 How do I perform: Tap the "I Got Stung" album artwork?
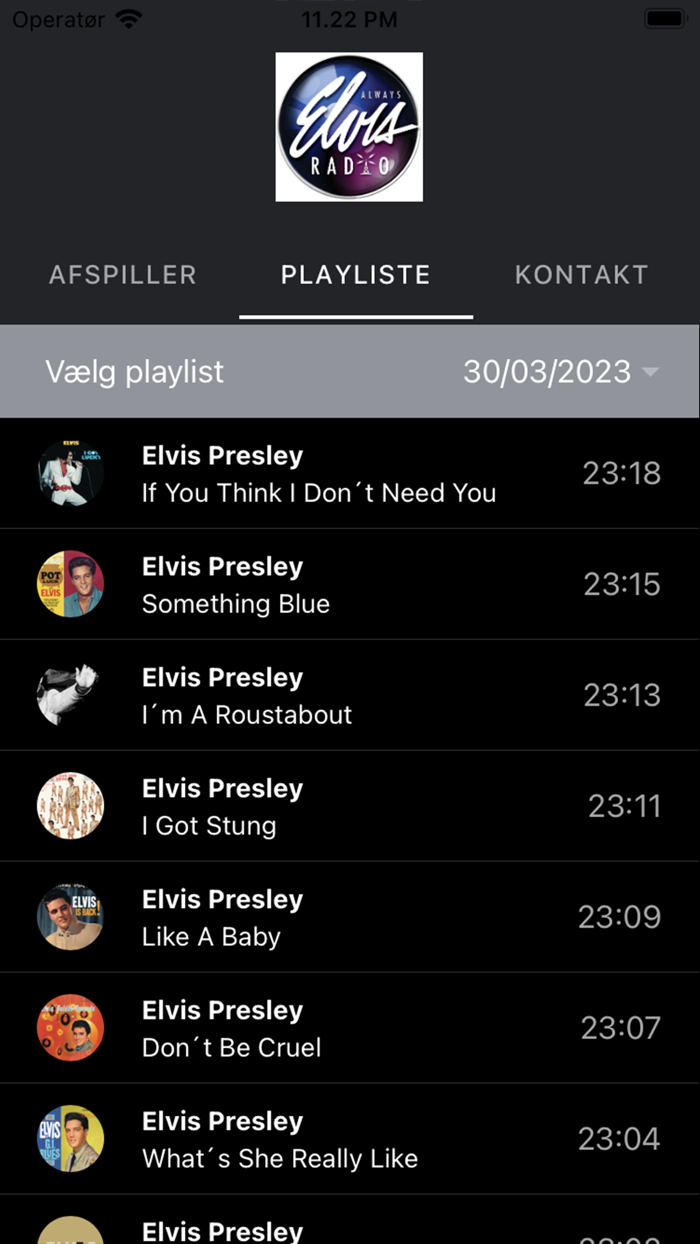point(70,806)
